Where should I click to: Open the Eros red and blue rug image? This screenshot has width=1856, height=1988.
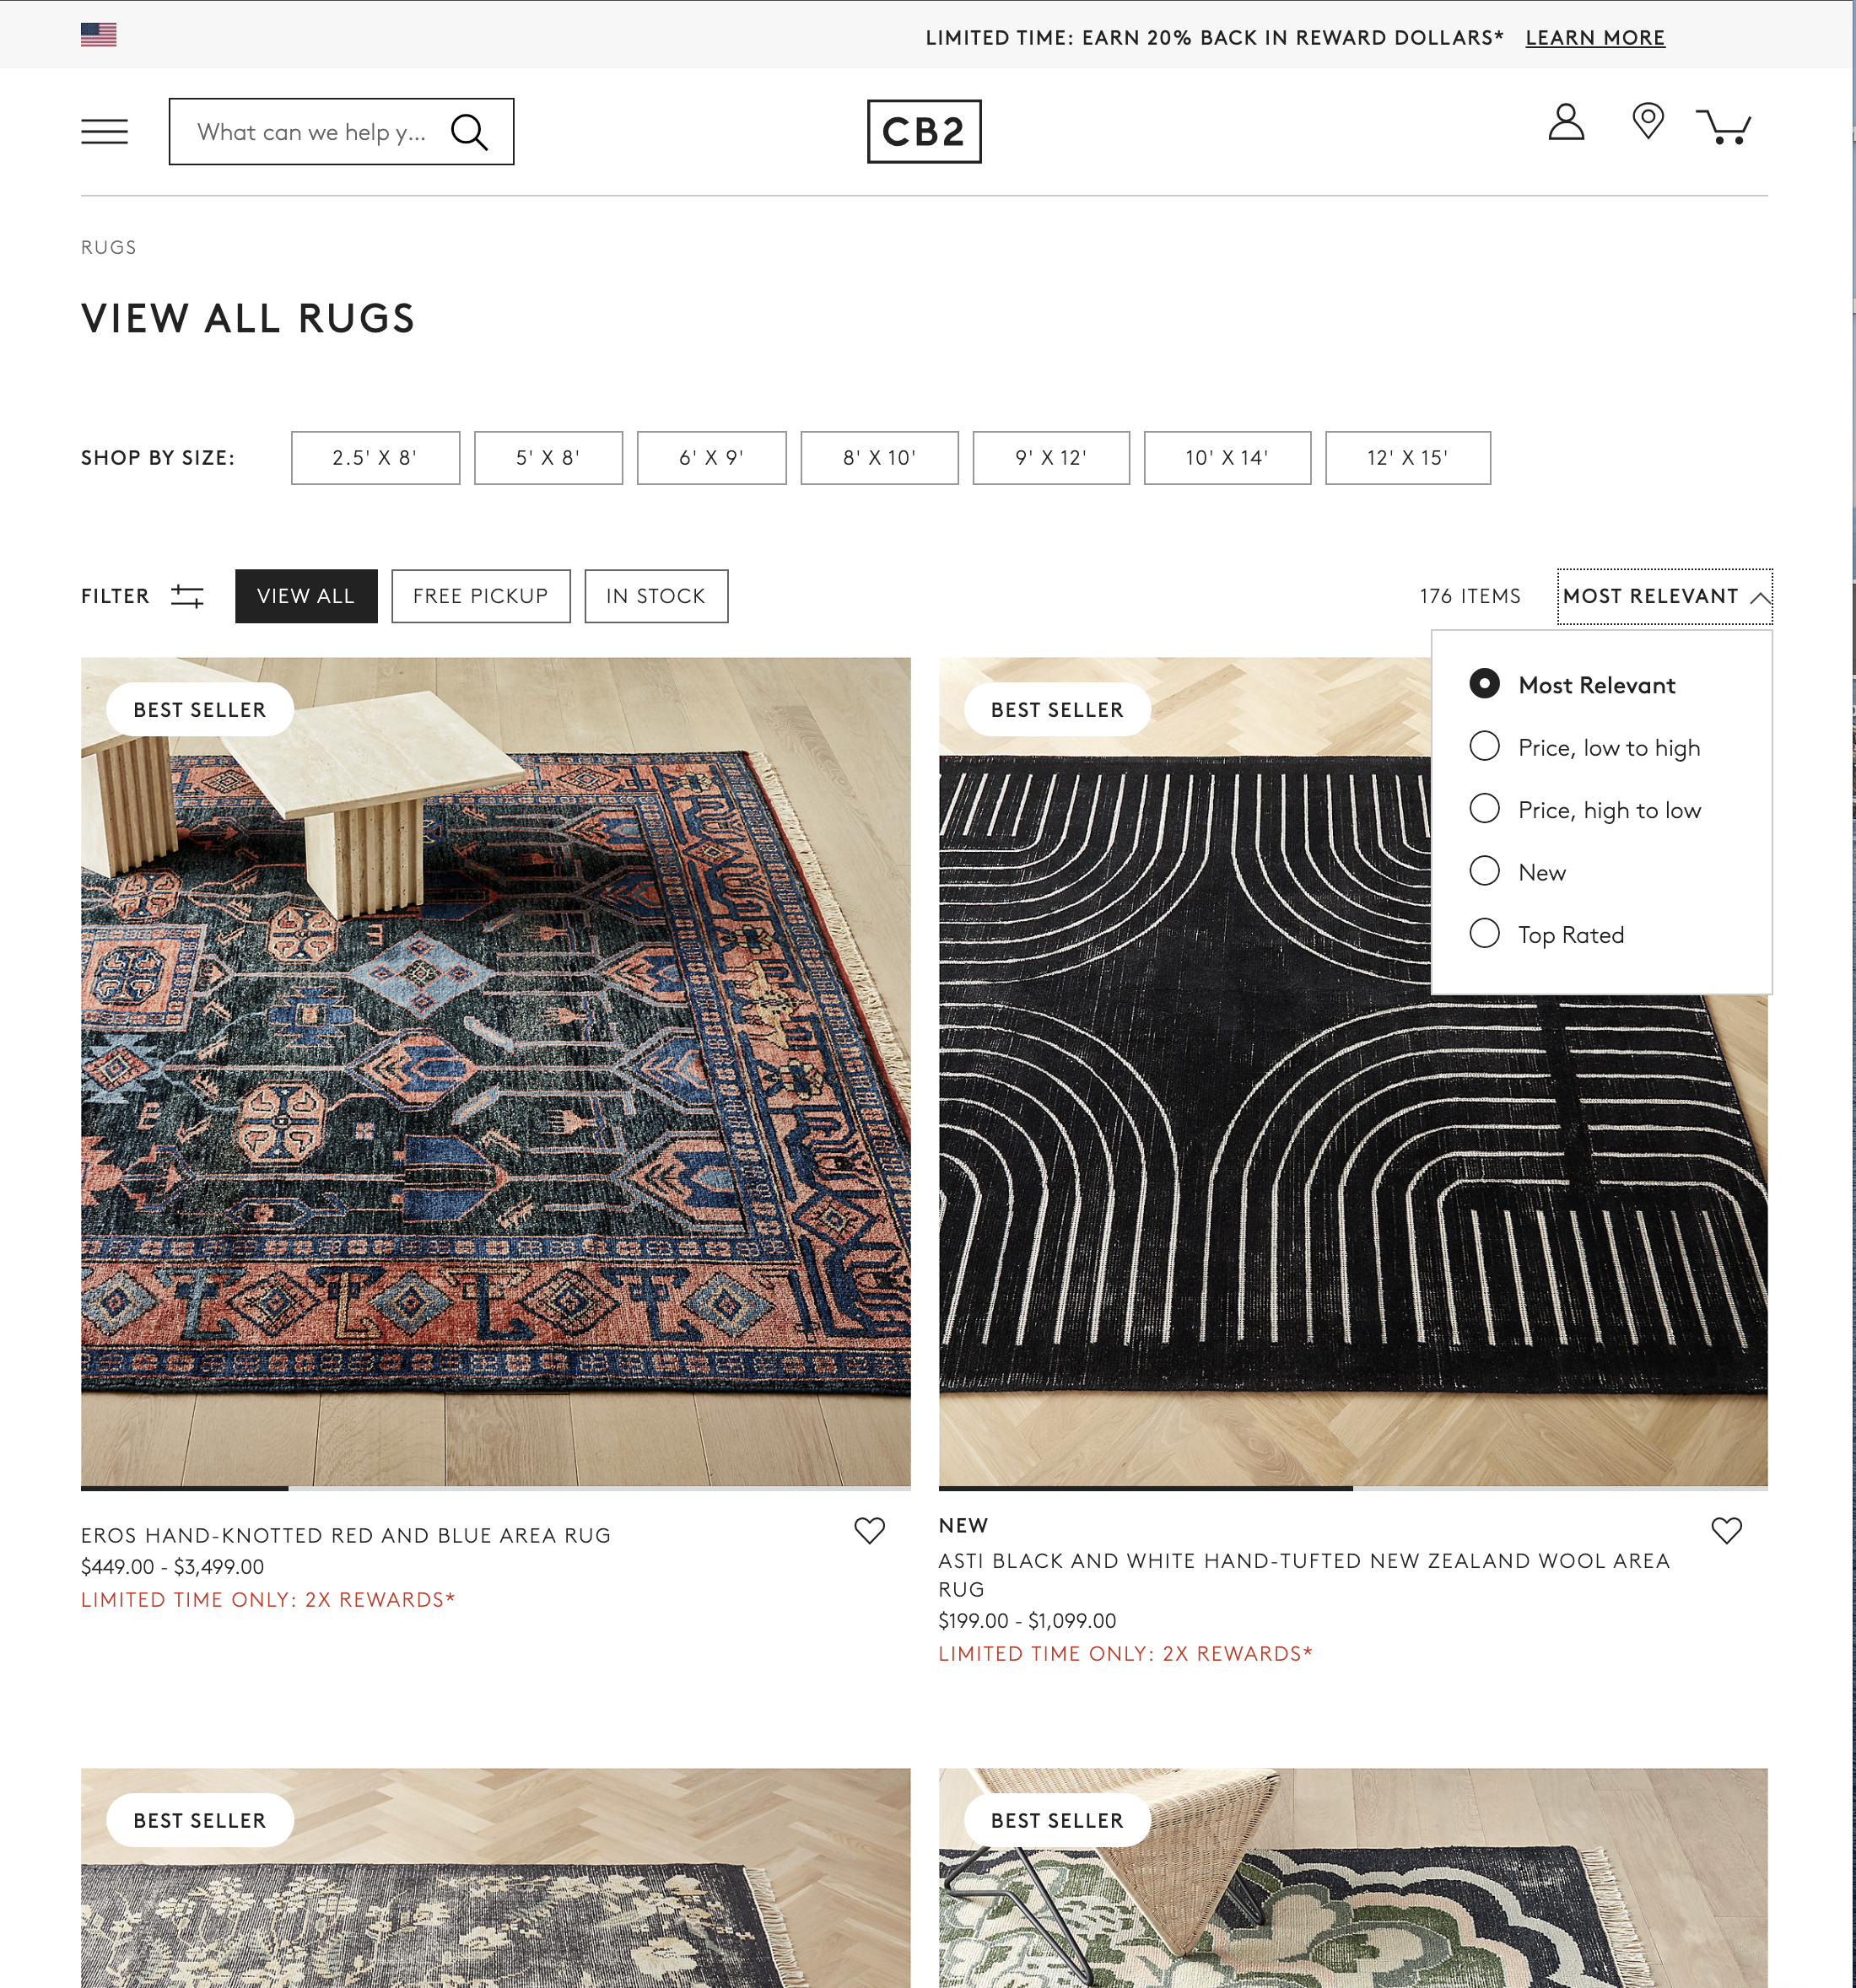coord(495,1070)
